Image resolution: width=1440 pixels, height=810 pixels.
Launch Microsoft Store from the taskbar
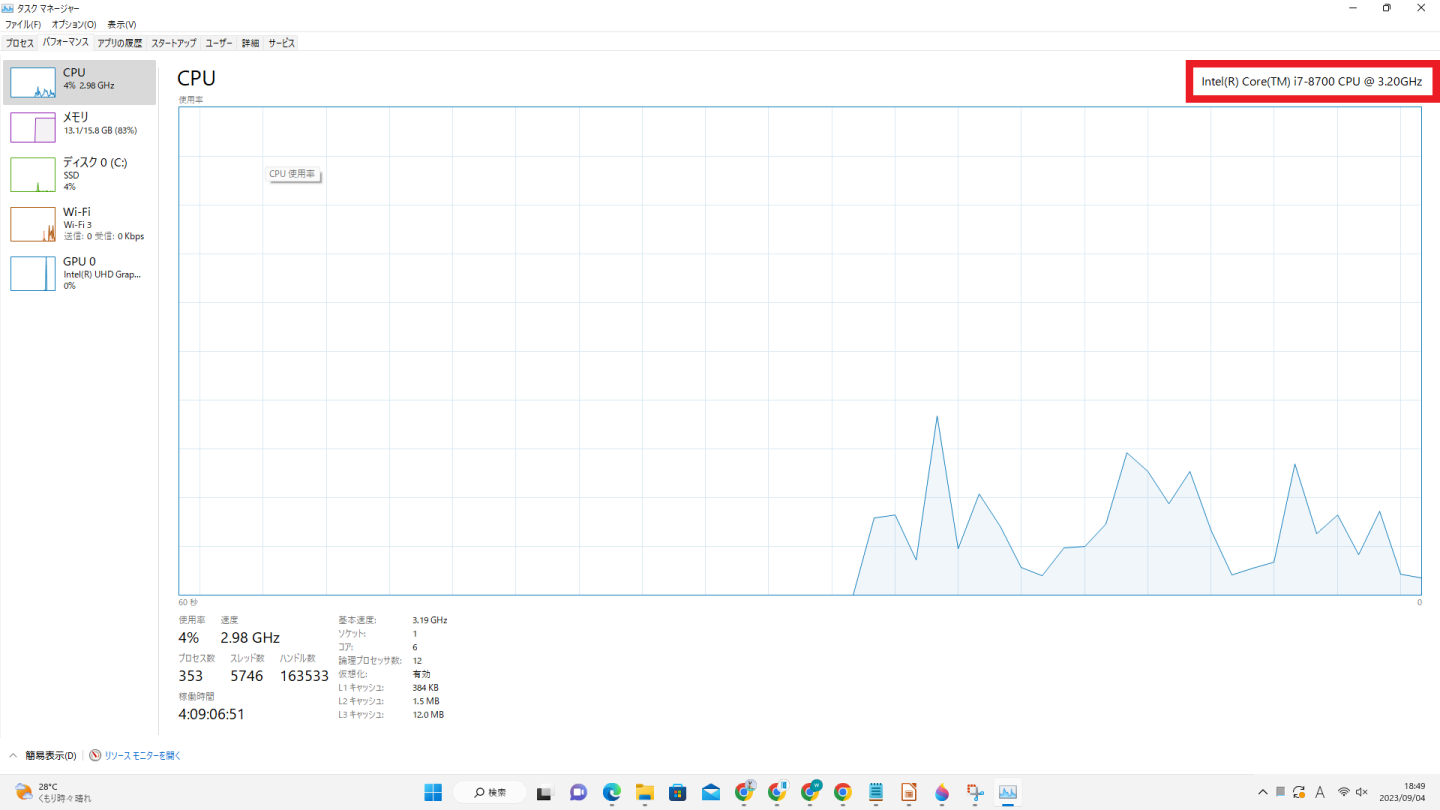677,793
